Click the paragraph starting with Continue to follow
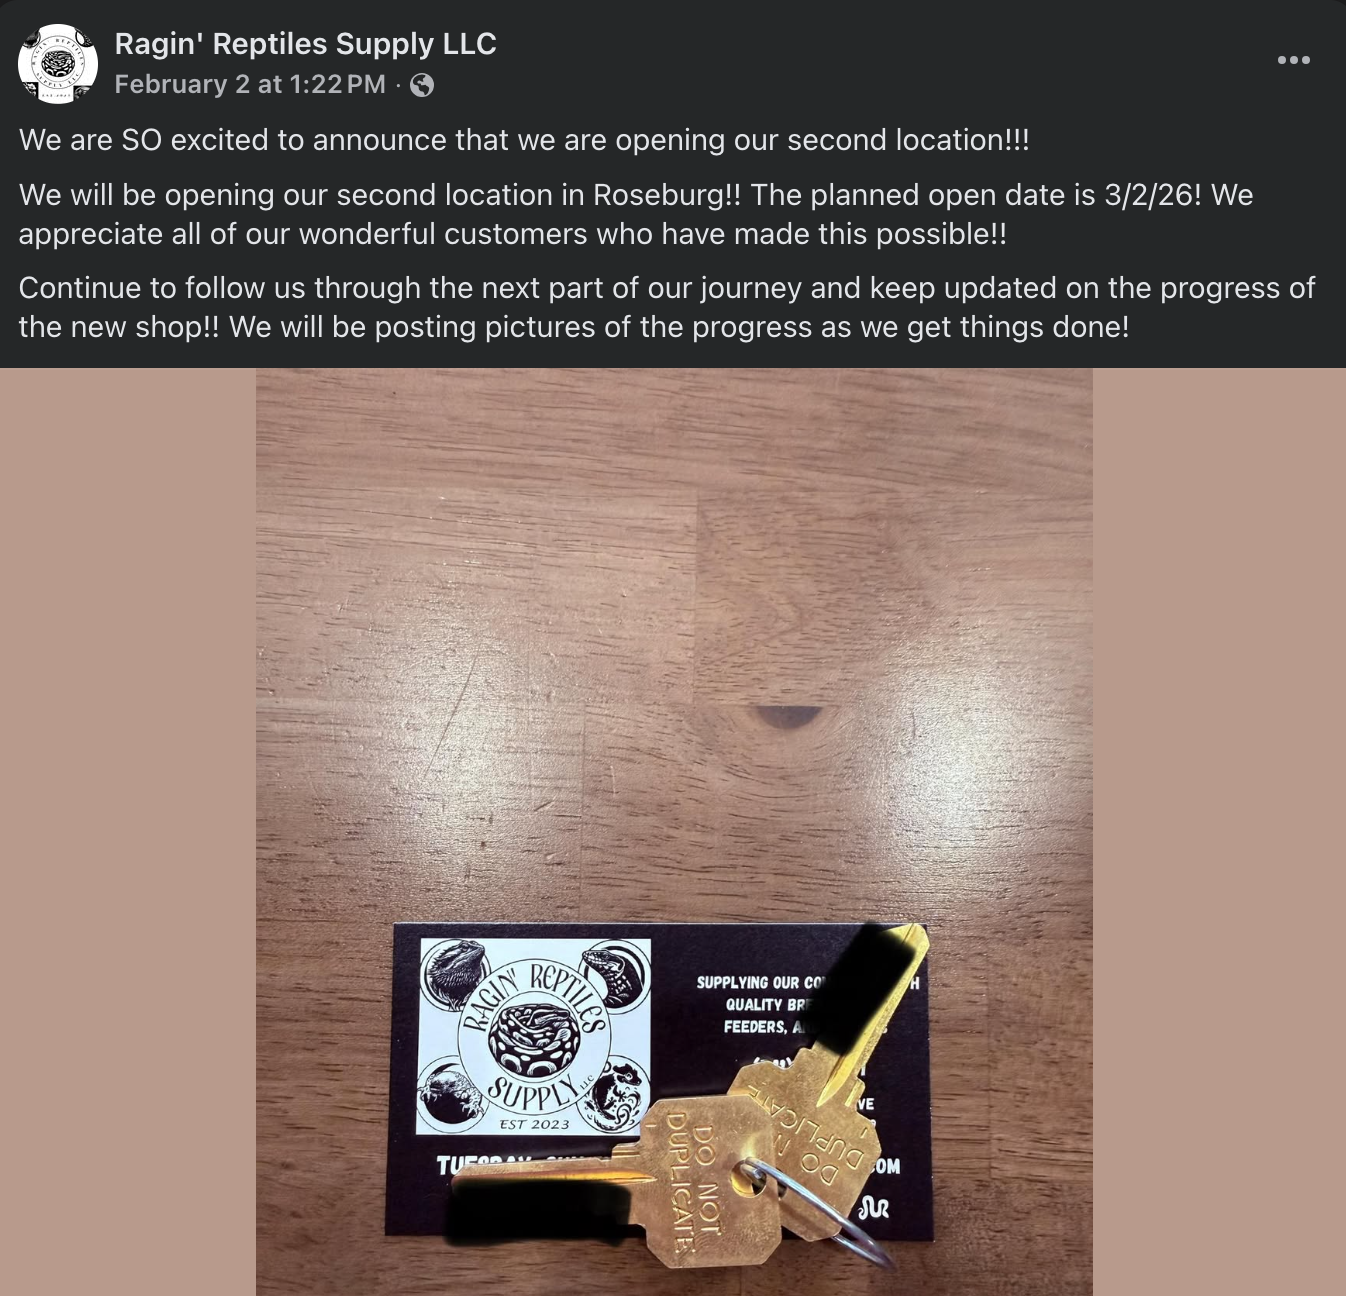The height and width of the screenshot is (1296, 1346). click(667, 307)
